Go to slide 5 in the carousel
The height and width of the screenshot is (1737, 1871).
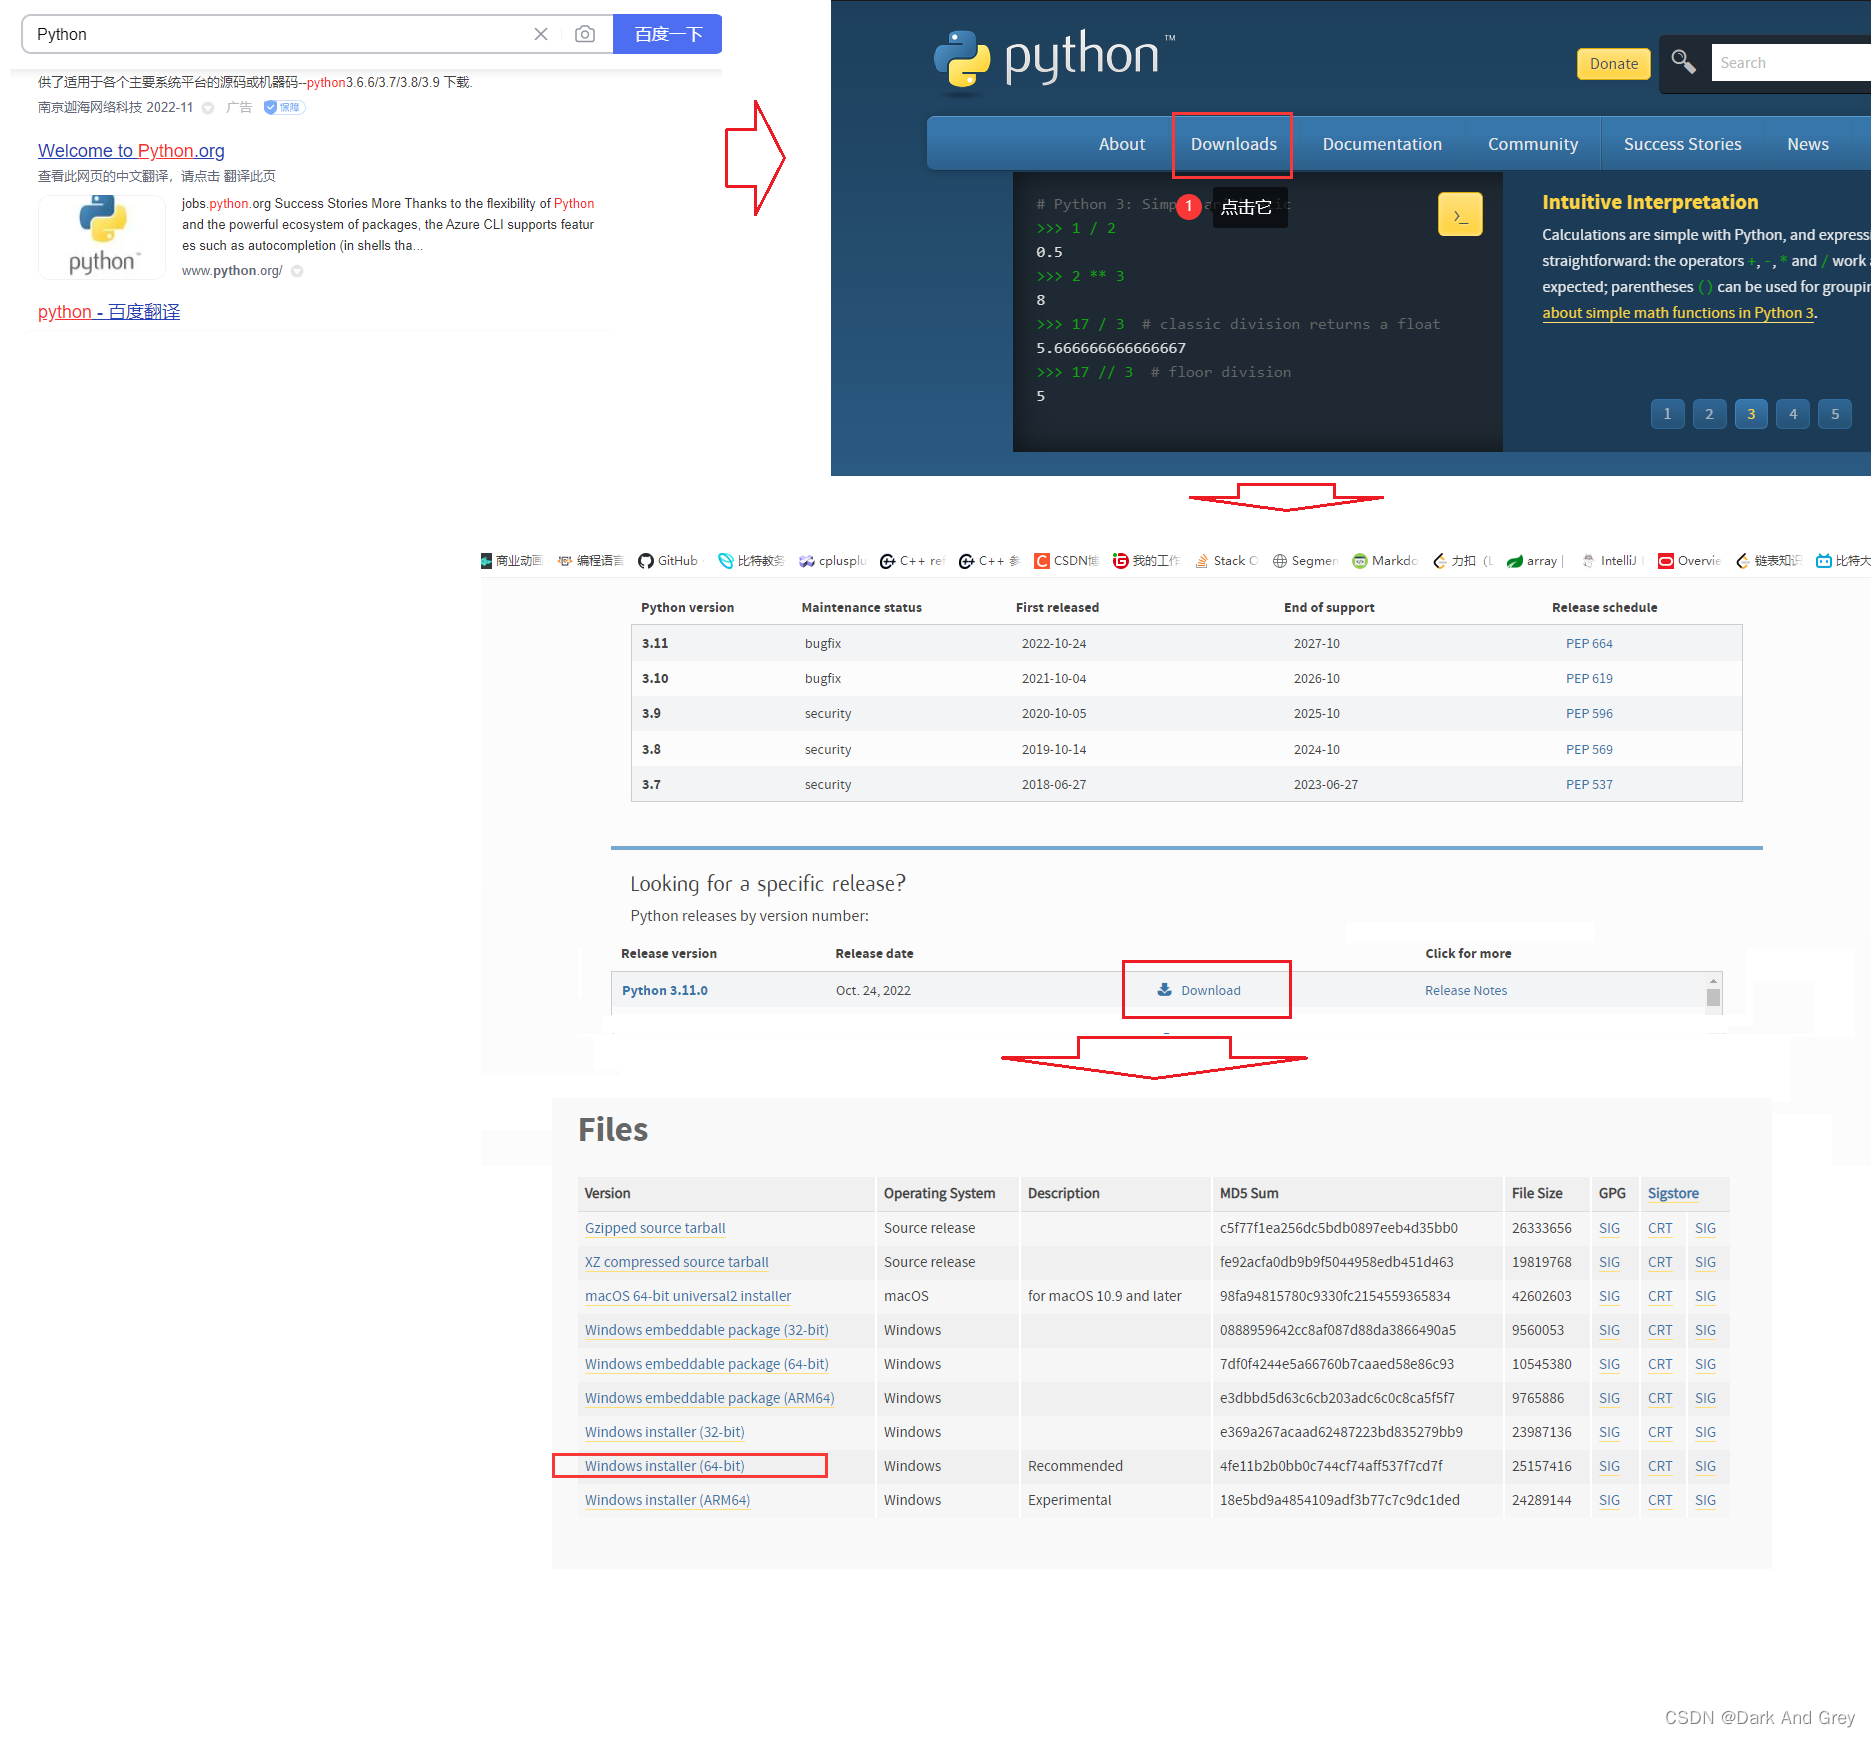click(x=1835, y=413)
